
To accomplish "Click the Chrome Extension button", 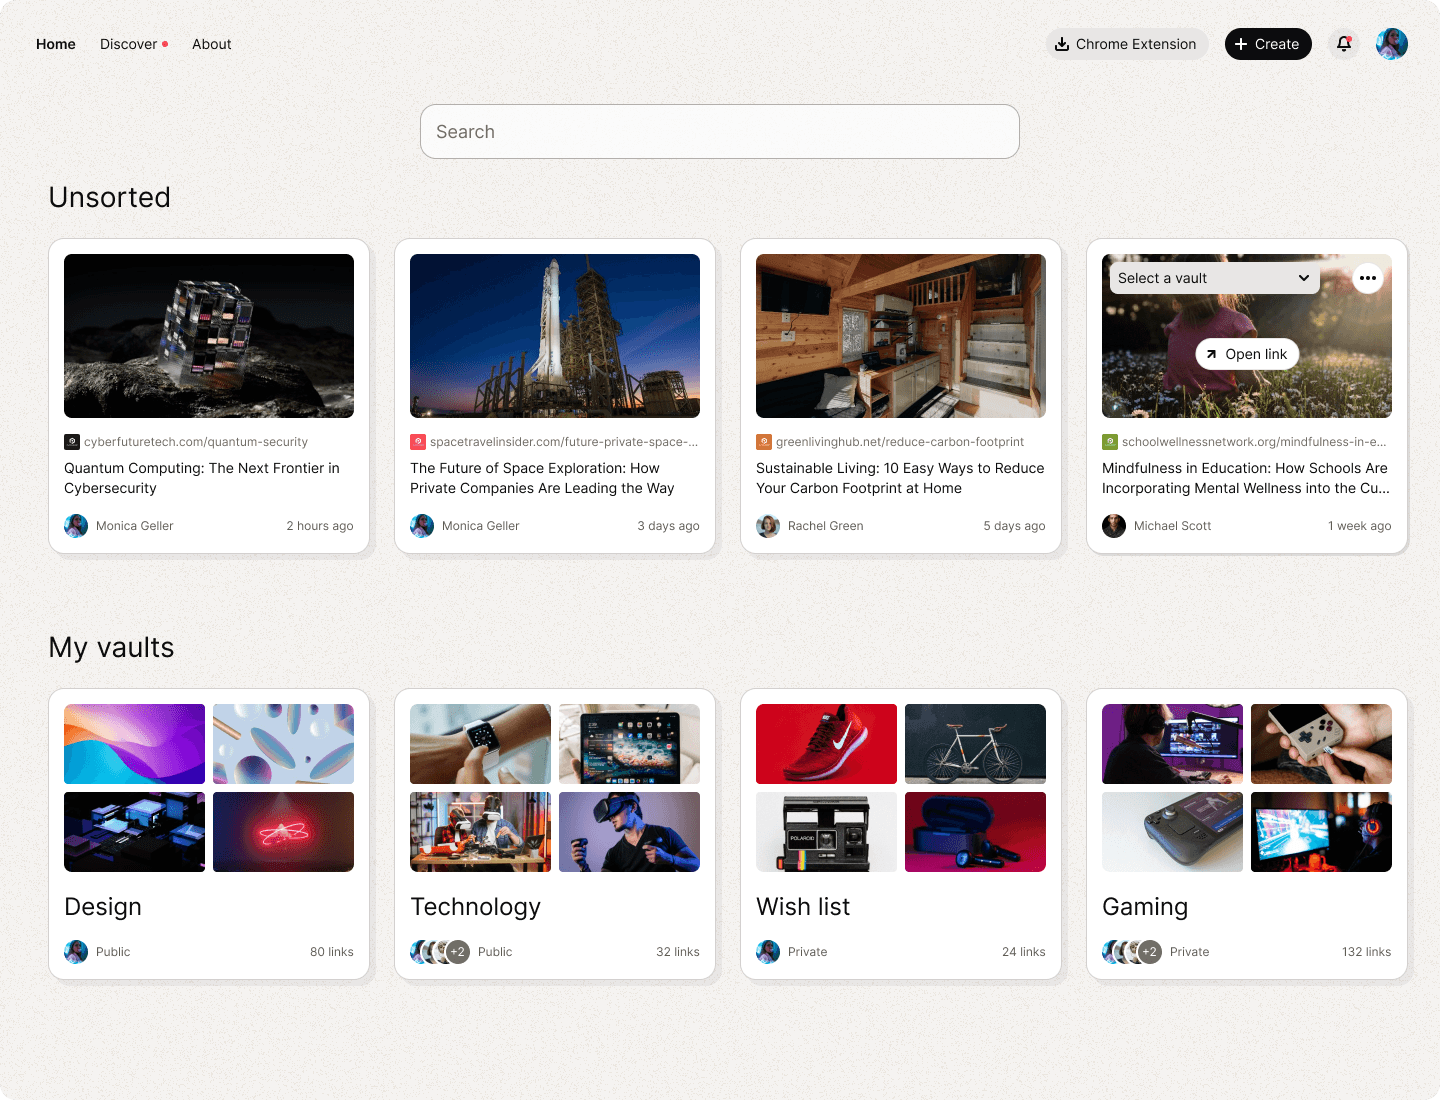I will pyautogui.click(x=1126, y=44).
